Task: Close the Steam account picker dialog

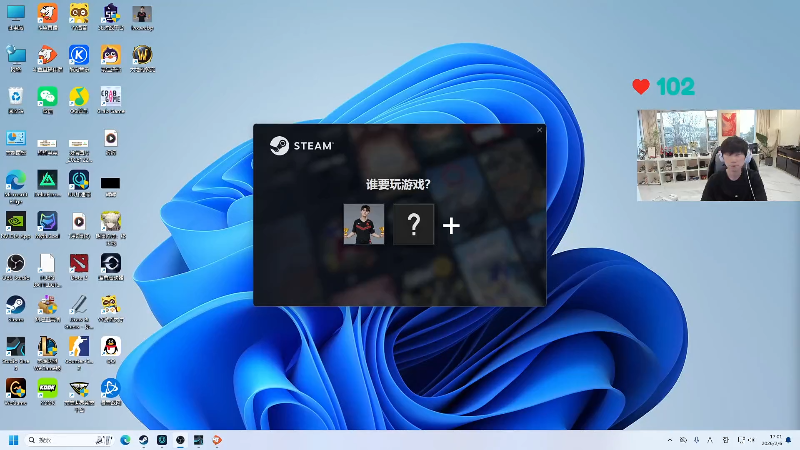Action: 539,130
